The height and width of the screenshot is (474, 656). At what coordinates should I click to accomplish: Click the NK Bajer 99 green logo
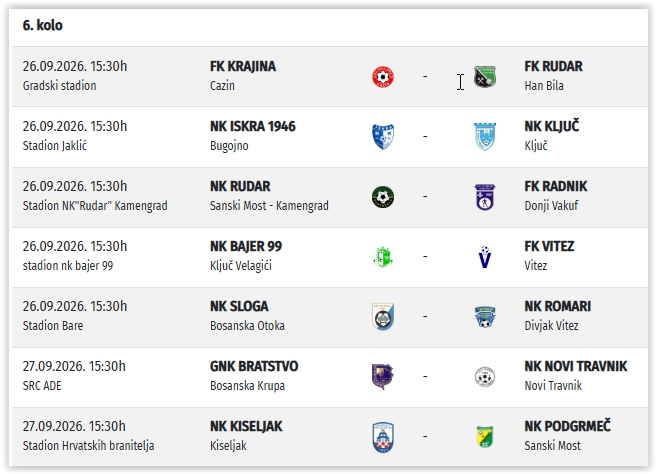point(383,257)
